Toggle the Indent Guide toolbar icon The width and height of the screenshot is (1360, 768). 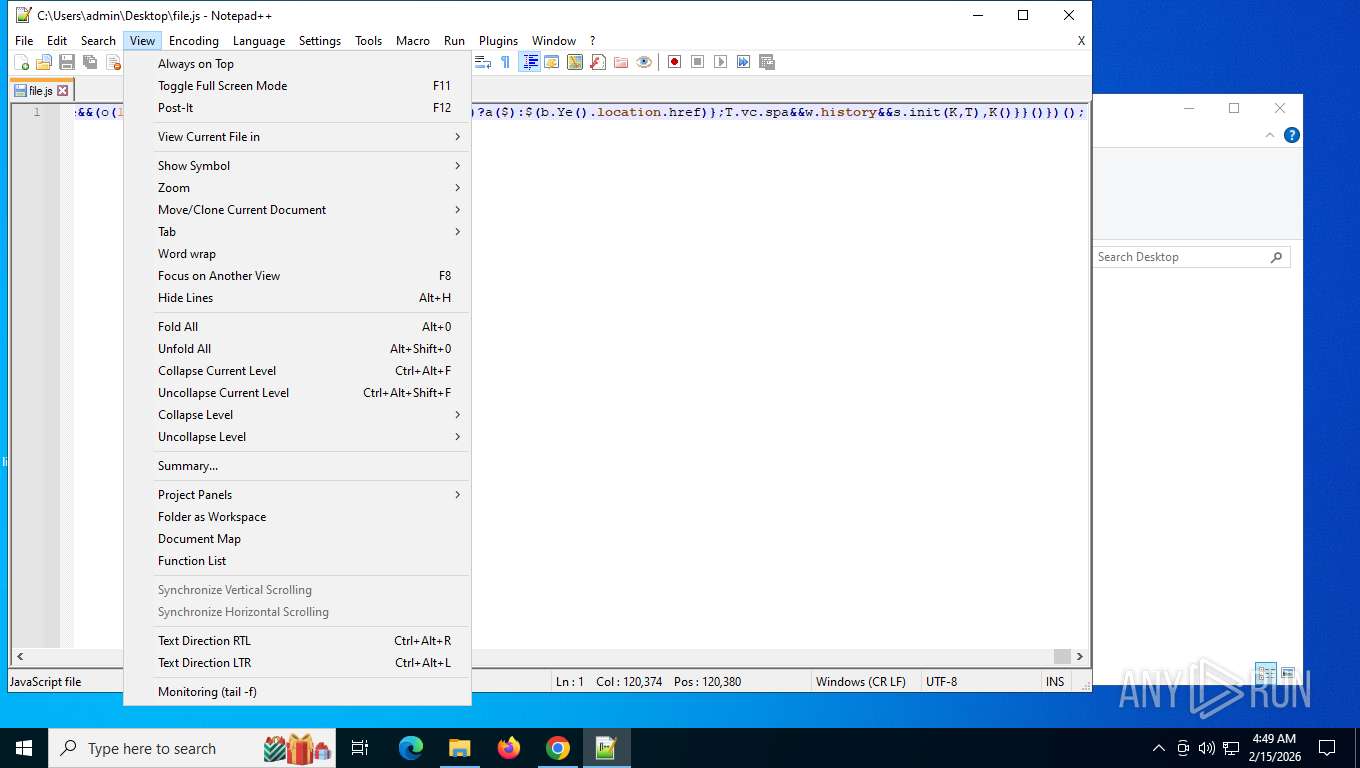[530, 62]
